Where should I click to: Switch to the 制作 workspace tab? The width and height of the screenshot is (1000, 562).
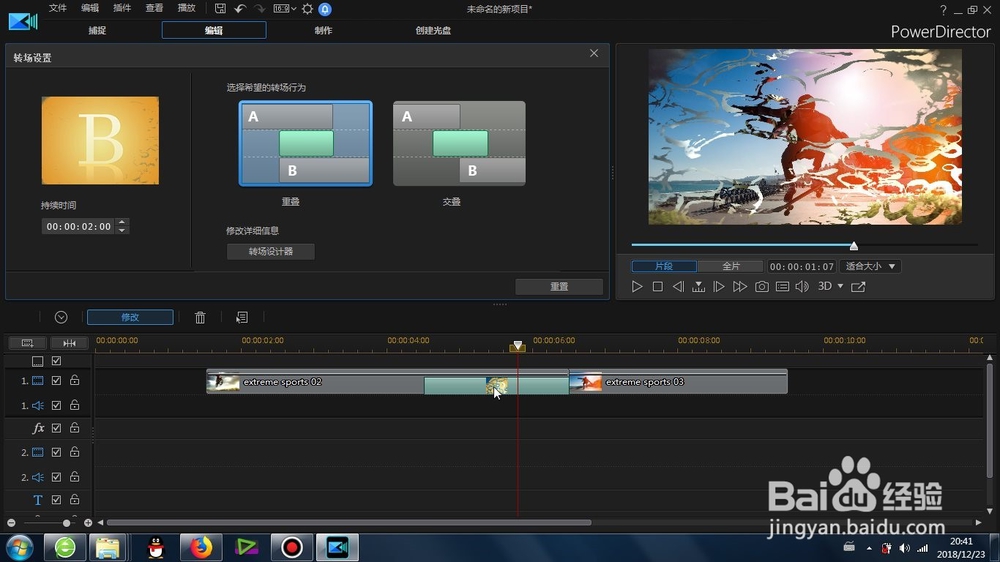tap(323, 30)
